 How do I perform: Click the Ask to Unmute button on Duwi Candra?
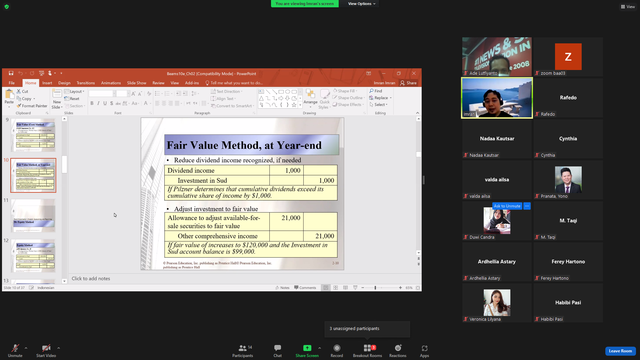(507, 206)
